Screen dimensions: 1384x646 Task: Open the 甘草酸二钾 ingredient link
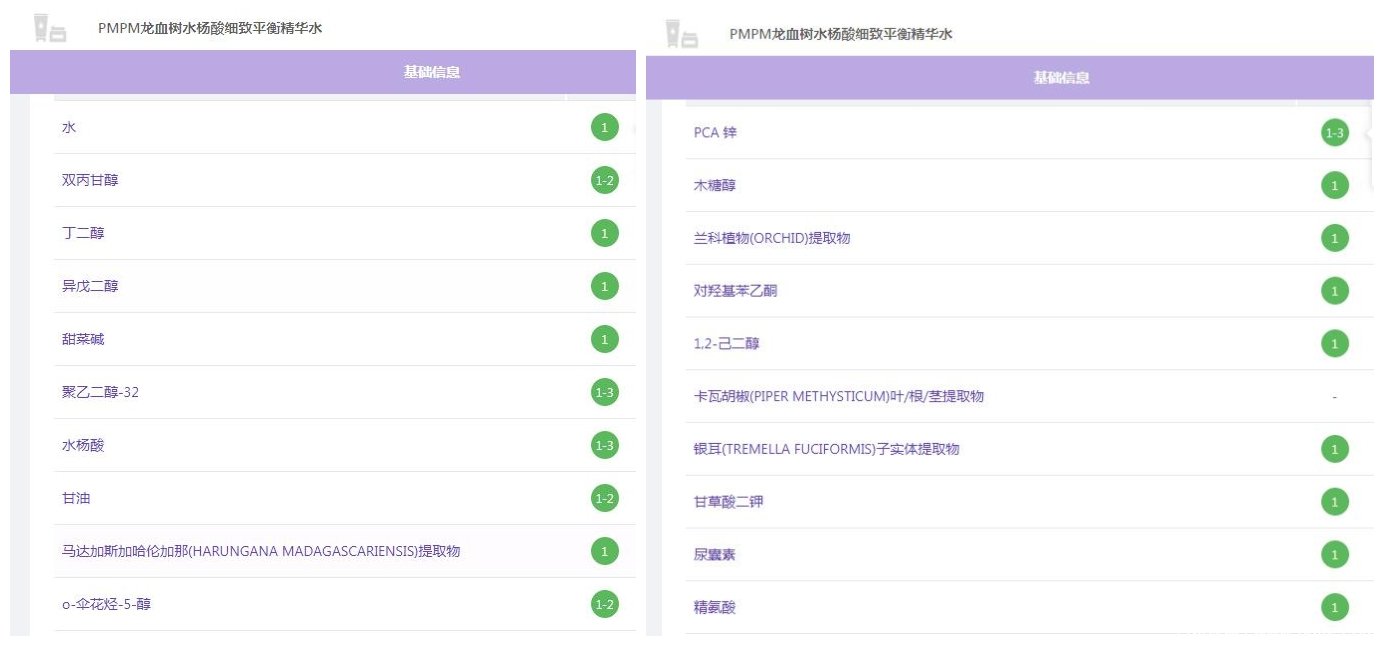pos(729,502)
